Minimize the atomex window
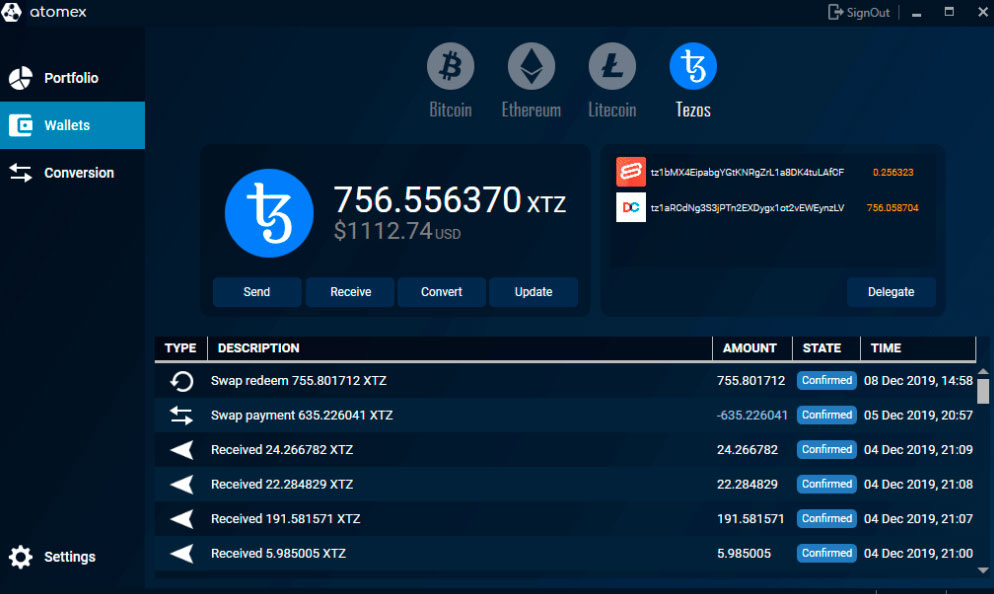The height and width of the screenshot is (594, 994). (x=917, y=13)
